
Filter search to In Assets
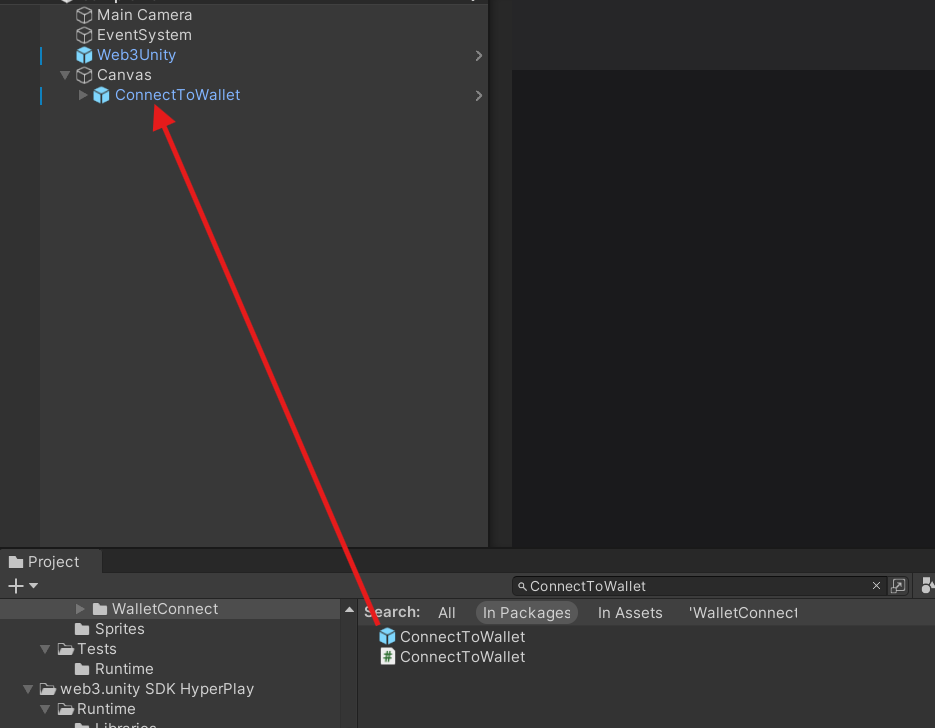click(x=630, y=613)
